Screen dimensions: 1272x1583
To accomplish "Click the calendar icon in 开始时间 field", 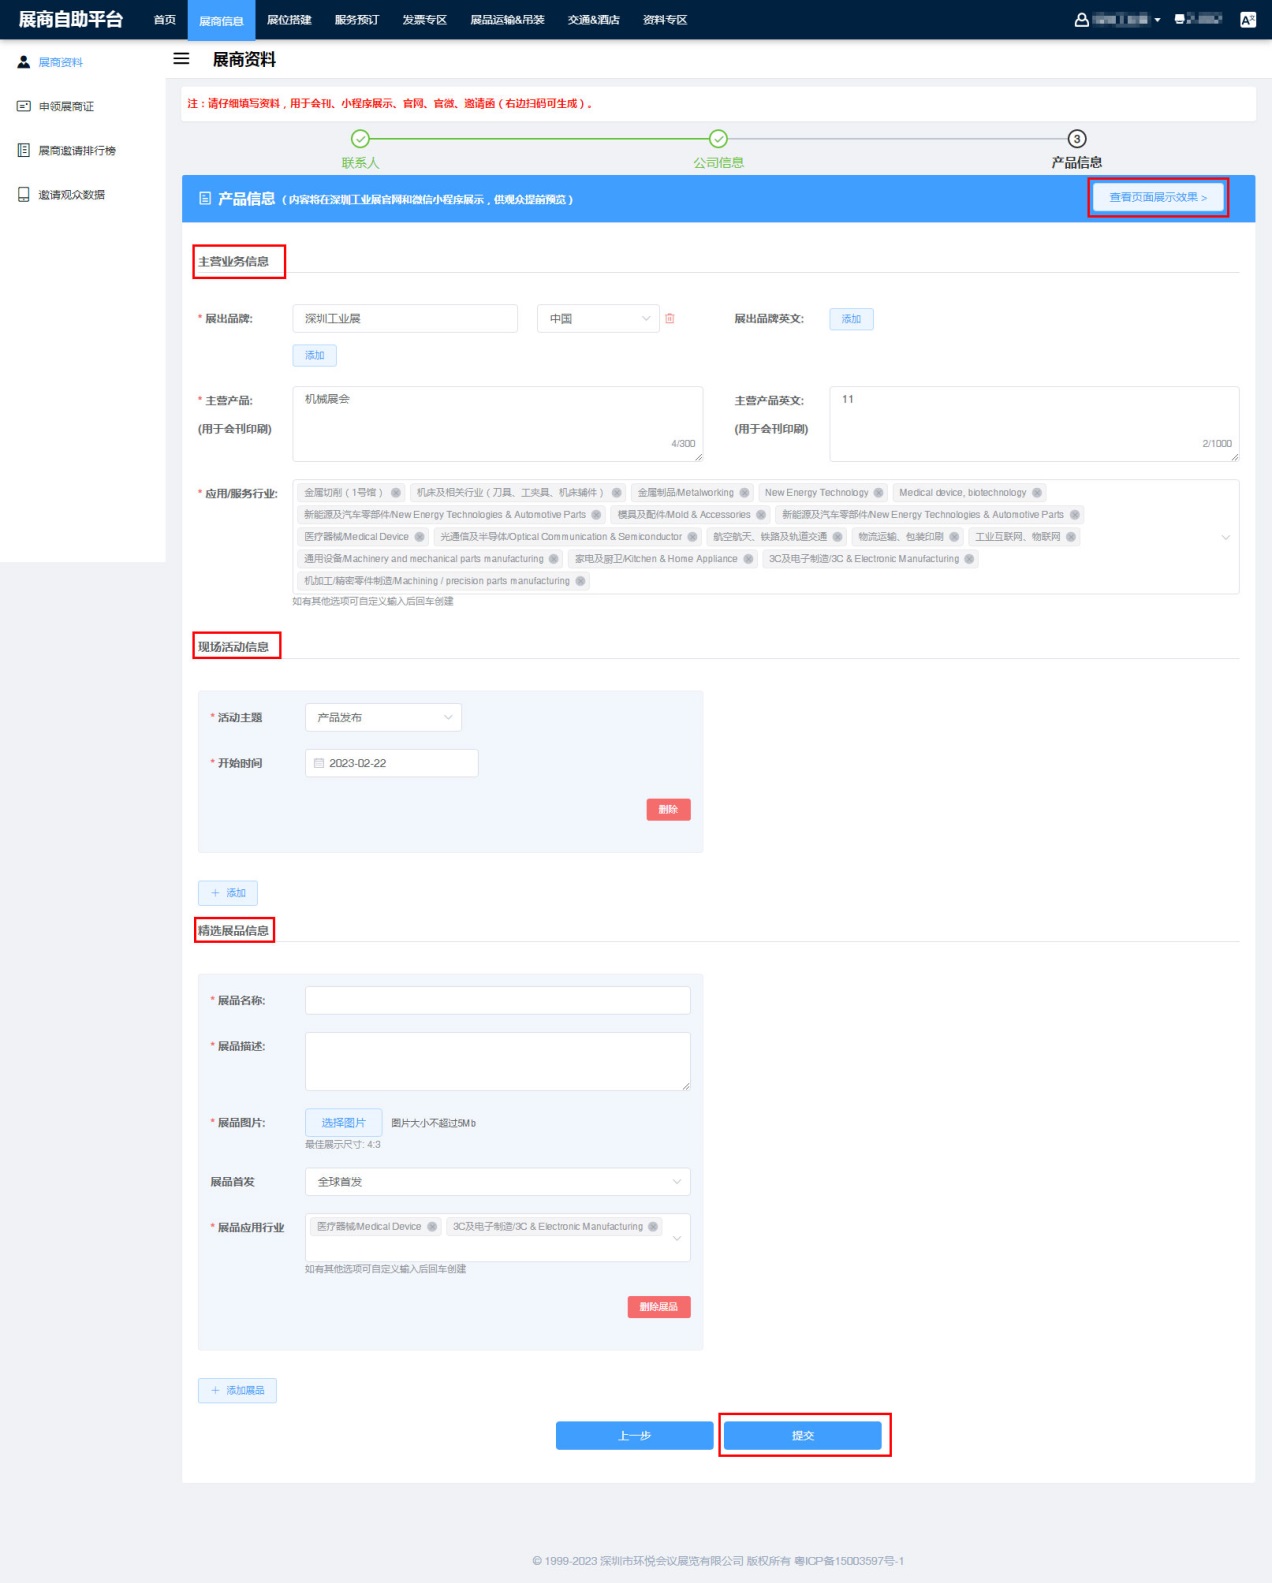I will [x=319, y=763].
